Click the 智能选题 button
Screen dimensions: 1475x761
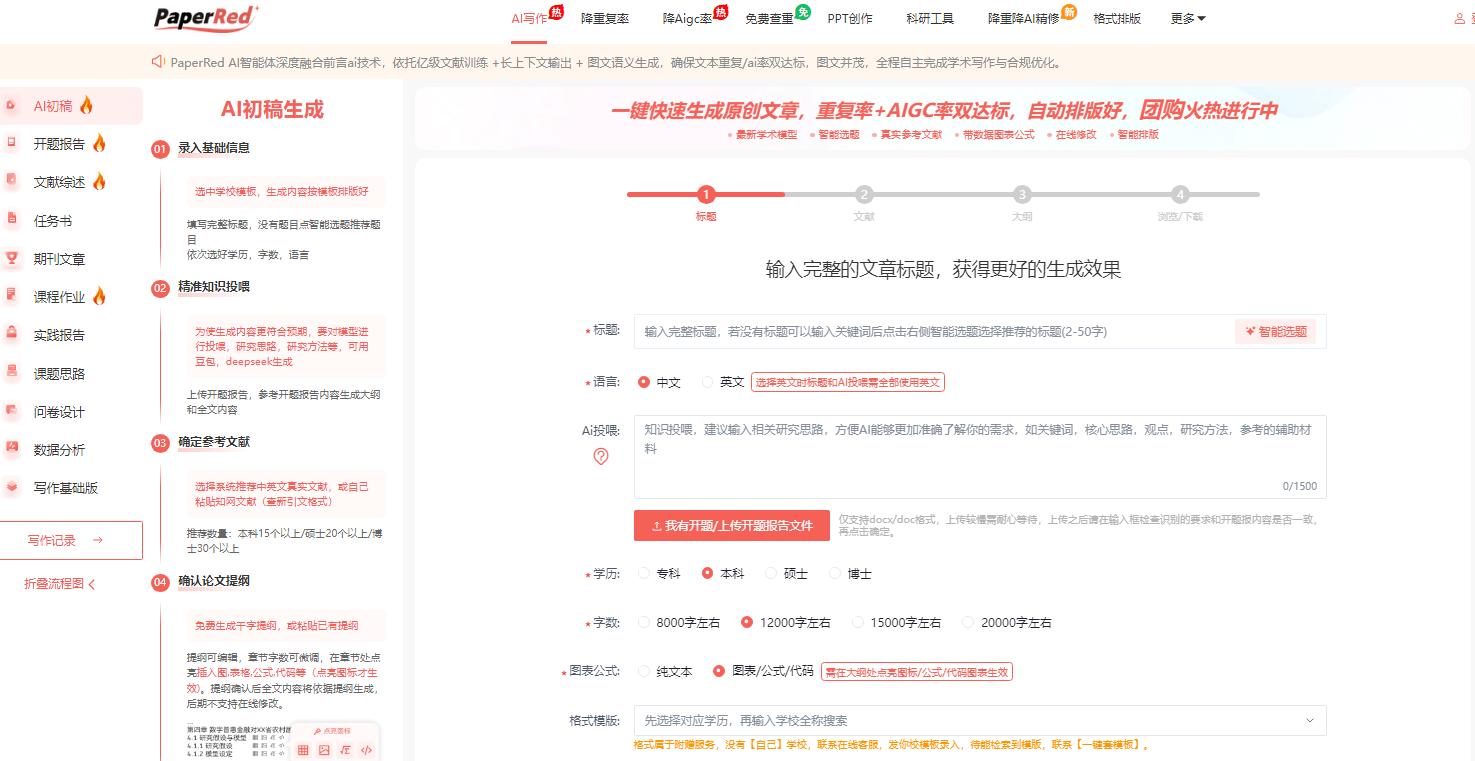[1275, 331]
